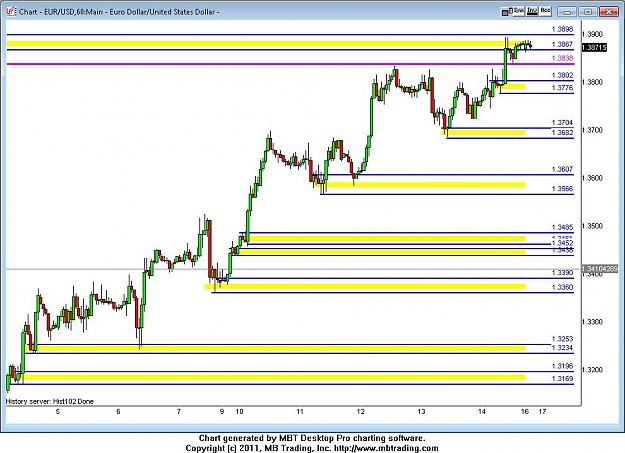Click the 1.3234 level label
Screen dimensions: 625x453
562,348
